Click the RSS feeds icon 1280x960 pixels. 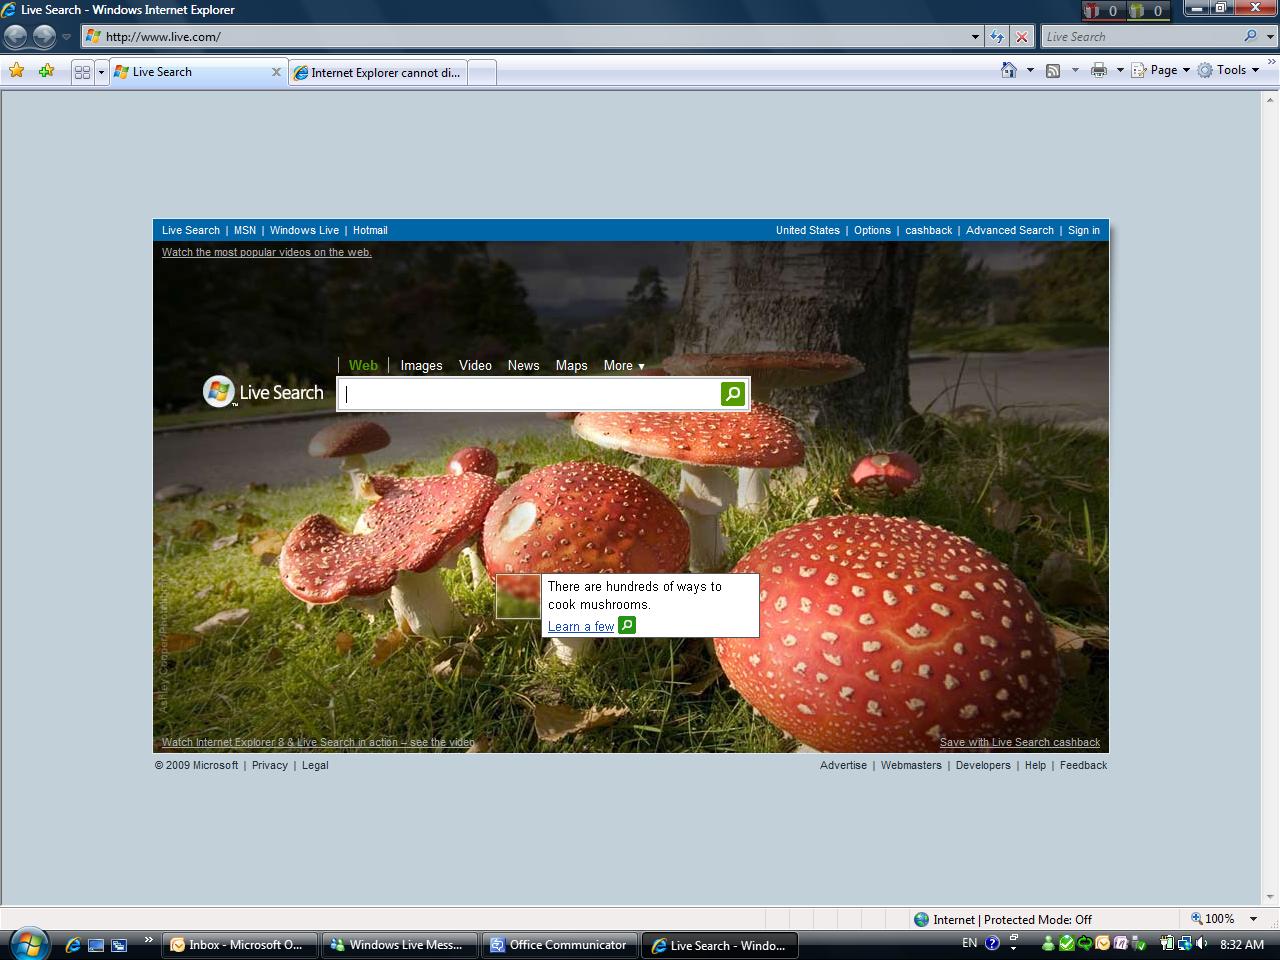click(x=1053, y=70)
